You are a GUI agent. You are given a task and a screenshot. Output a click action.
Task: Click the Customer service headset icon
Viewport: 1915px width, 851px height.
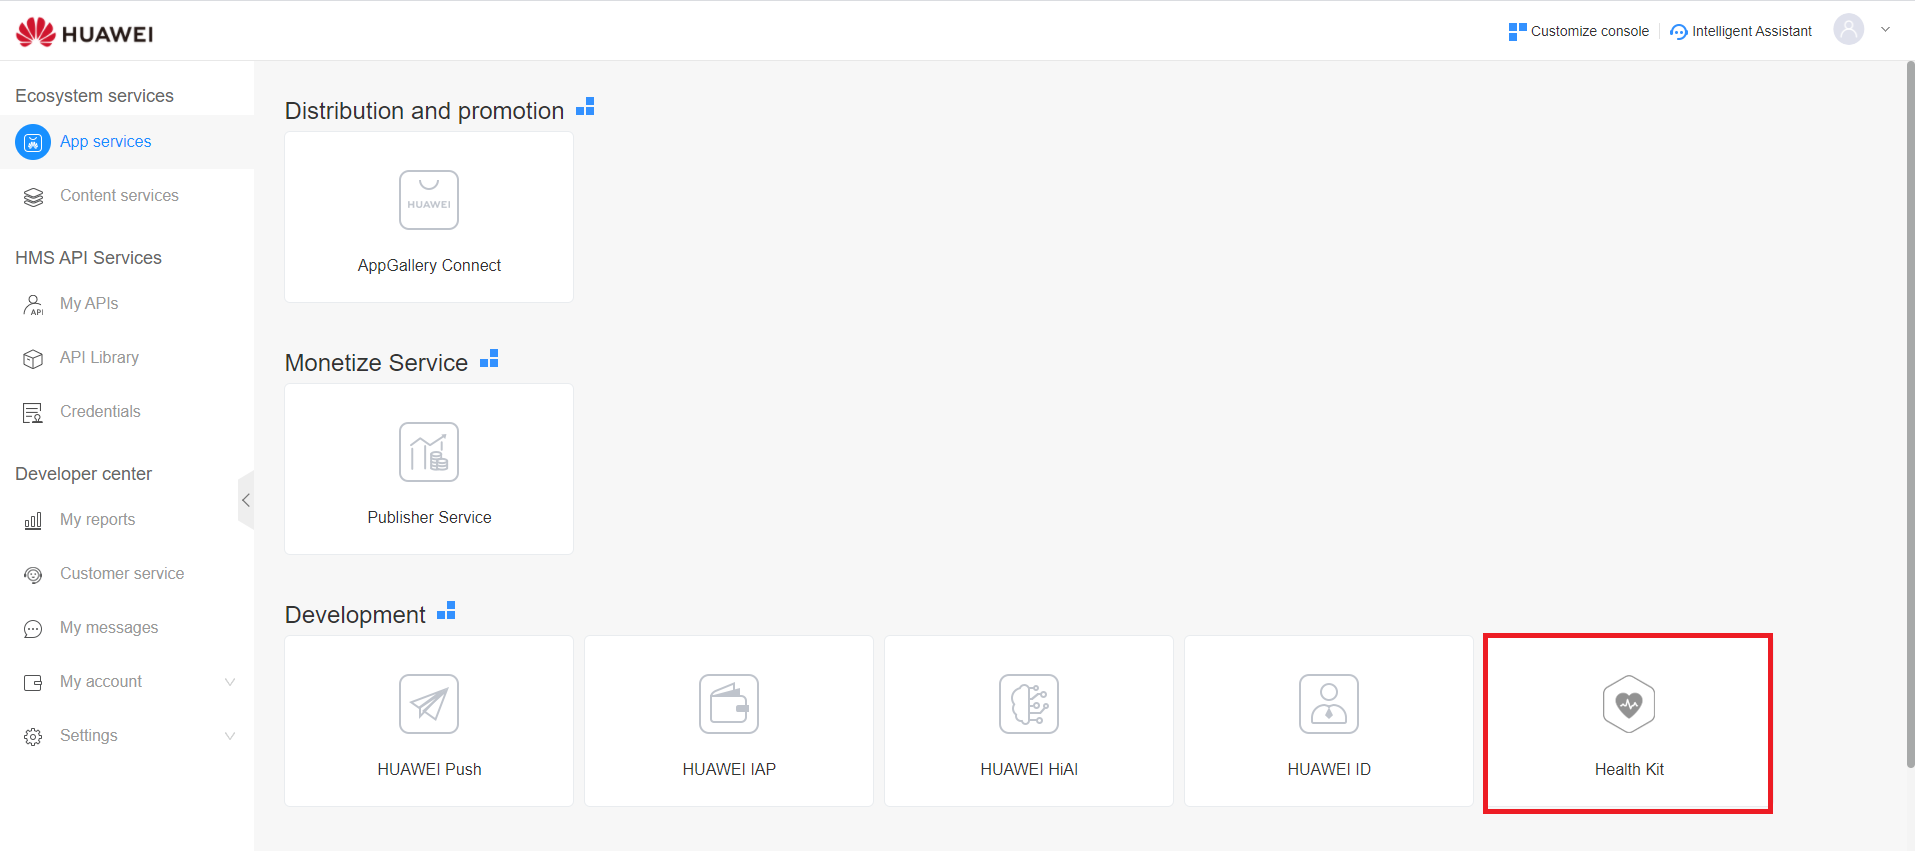click(33, 575)
